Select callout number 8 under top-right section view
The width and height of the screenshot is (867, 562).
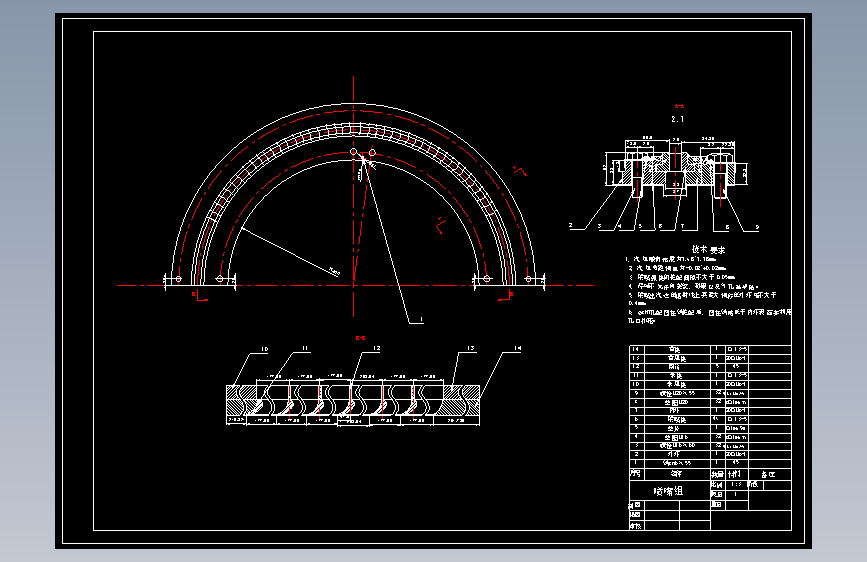(727, 227)
